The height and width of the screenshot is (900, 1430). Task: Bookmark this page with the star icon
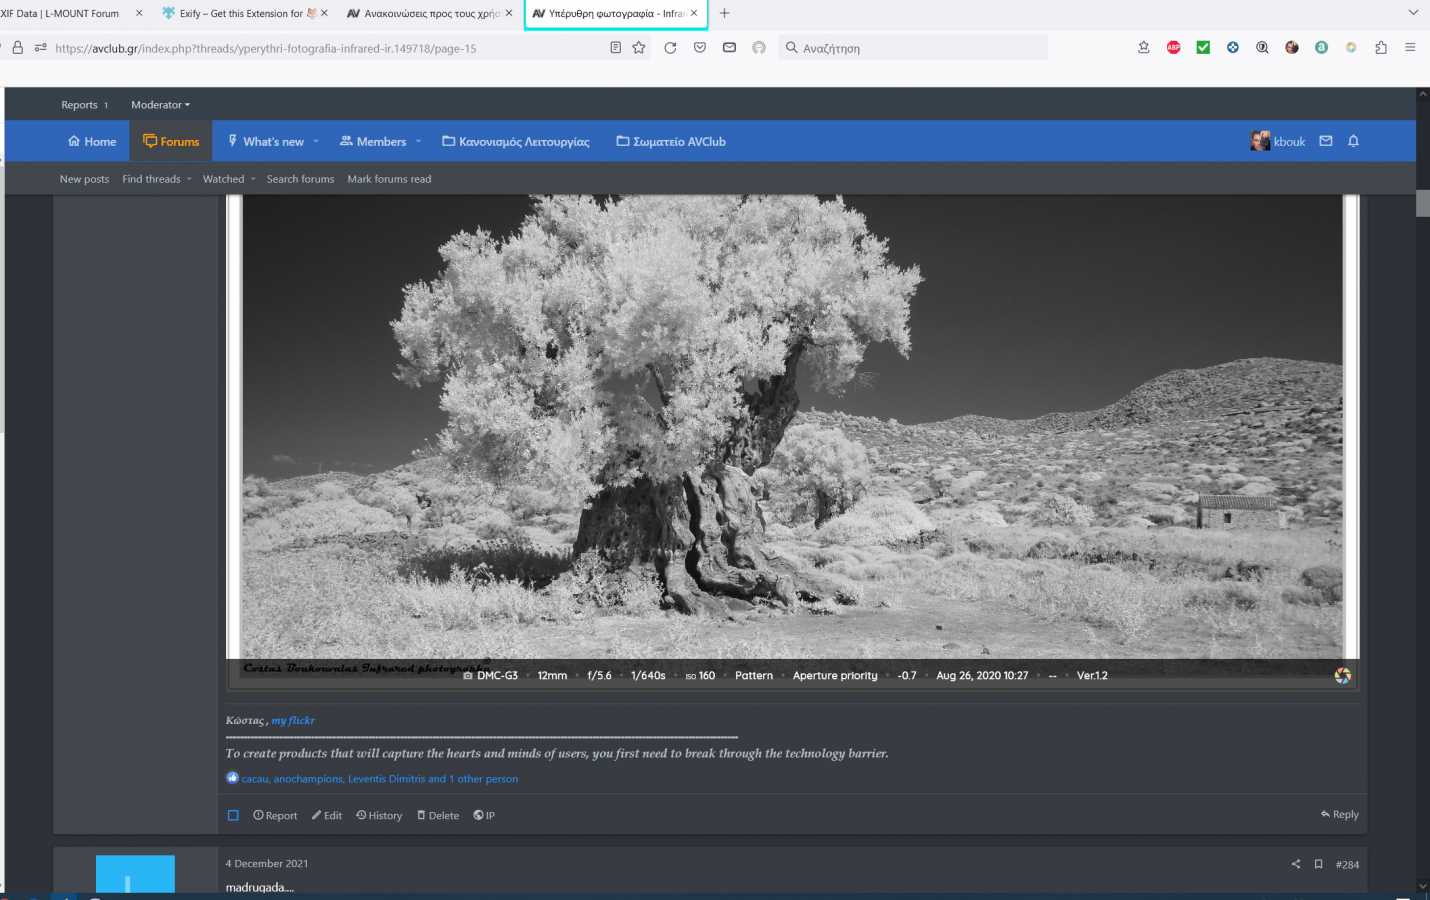638,47
